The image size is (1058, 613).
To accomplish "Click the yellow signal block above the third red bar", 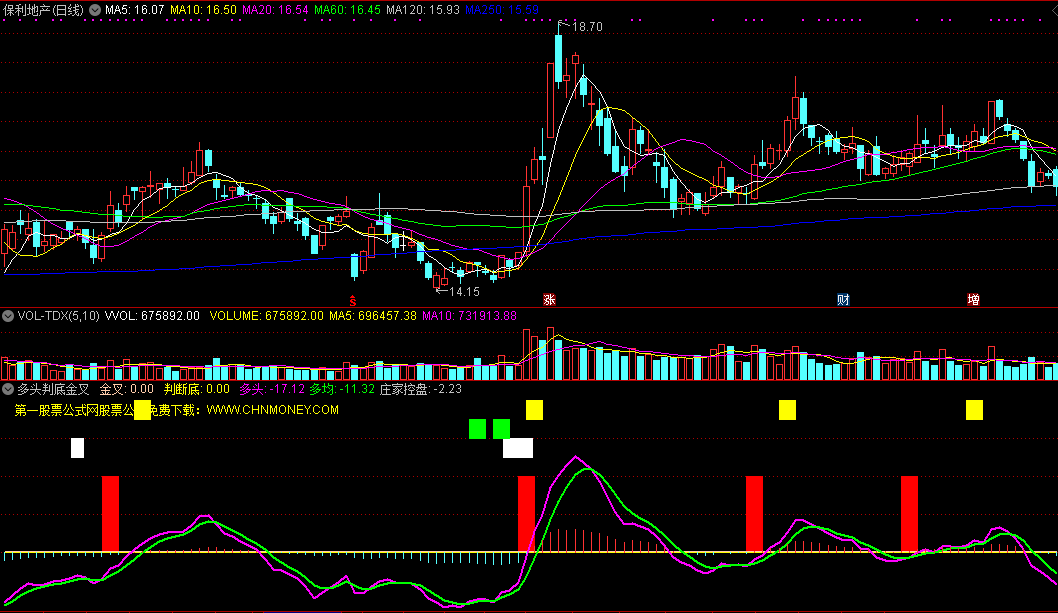I will tap(787, 410).
